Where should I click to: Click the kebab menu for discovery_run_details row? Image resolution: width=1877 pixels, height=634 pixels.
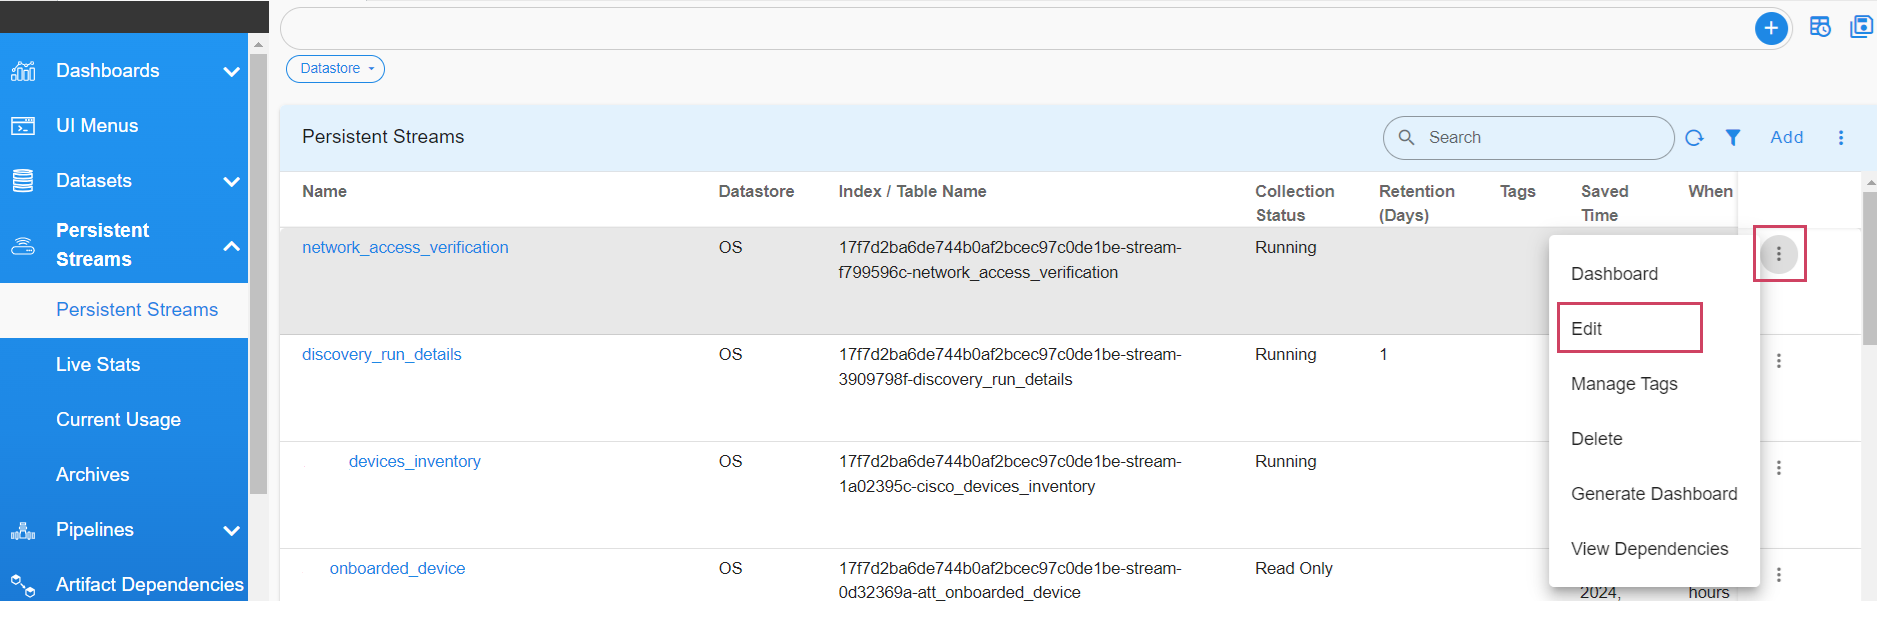click(1778, 361)
